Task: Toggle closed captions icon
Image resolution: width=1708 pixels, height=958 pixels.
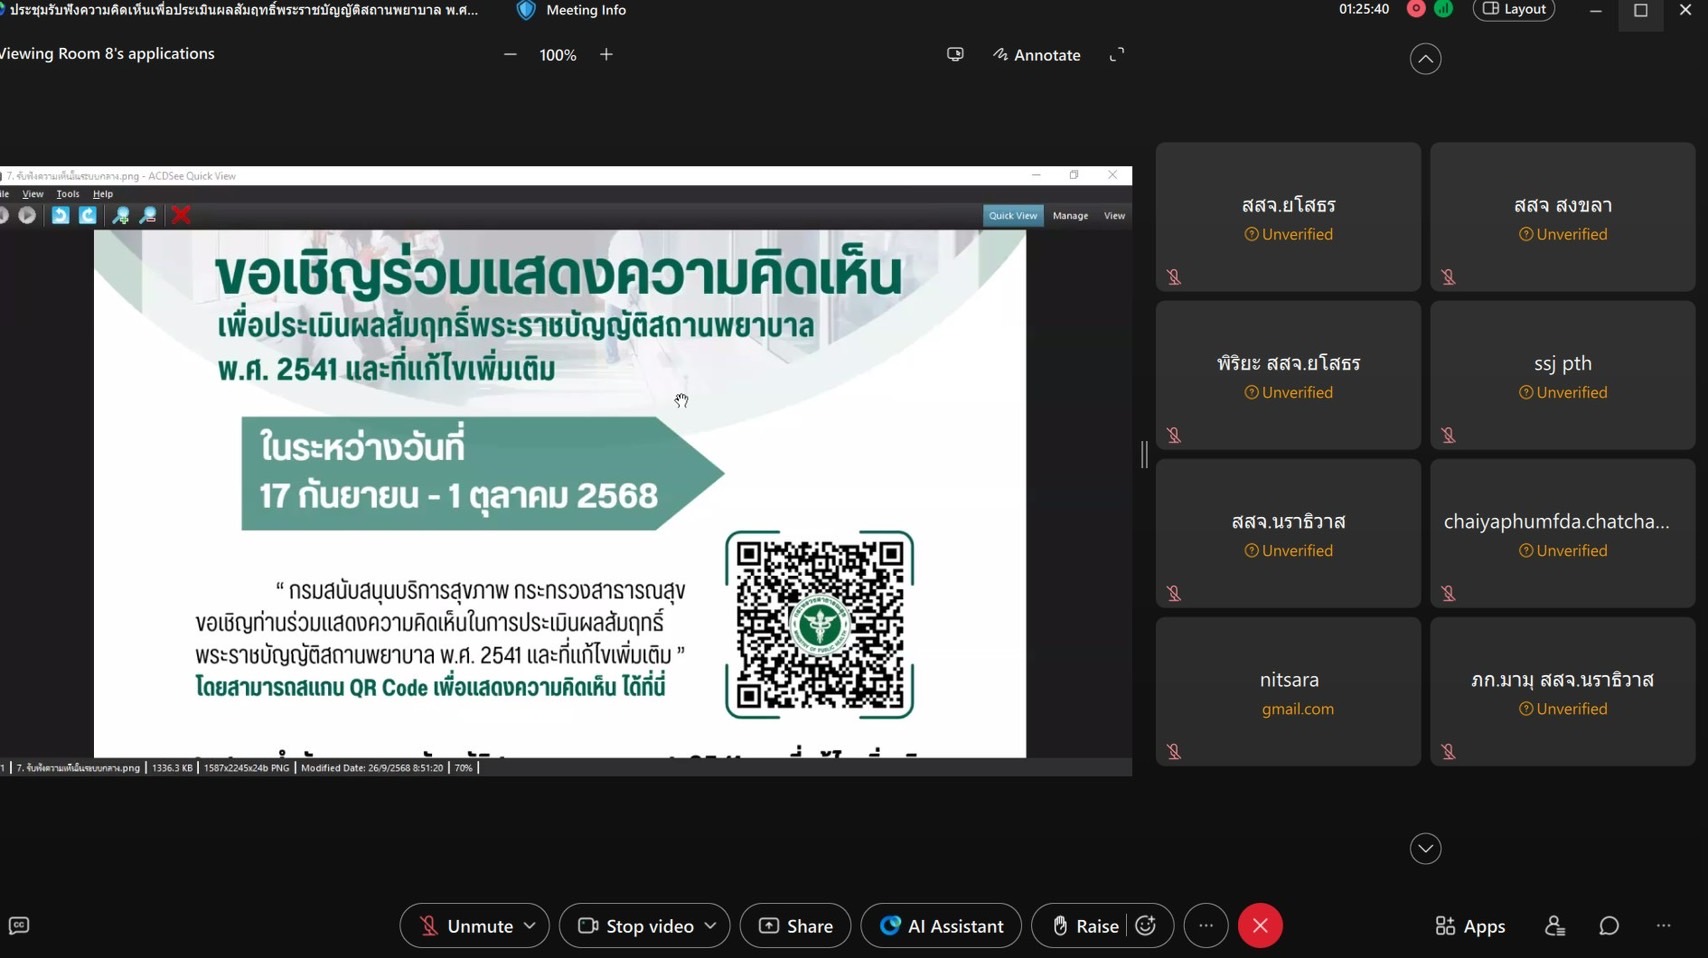Action: pyautogui.click(x=19, y=926)
